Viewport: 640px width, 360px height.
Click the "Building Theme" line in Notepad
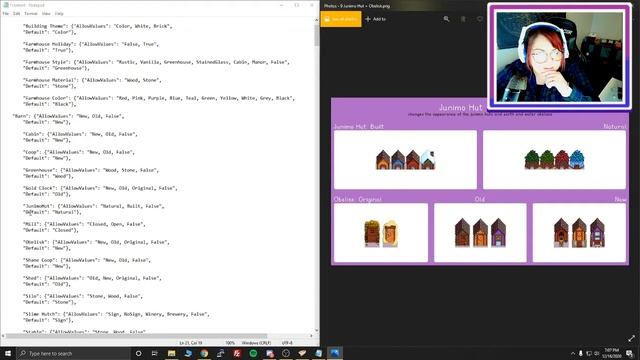pos(98,26)
